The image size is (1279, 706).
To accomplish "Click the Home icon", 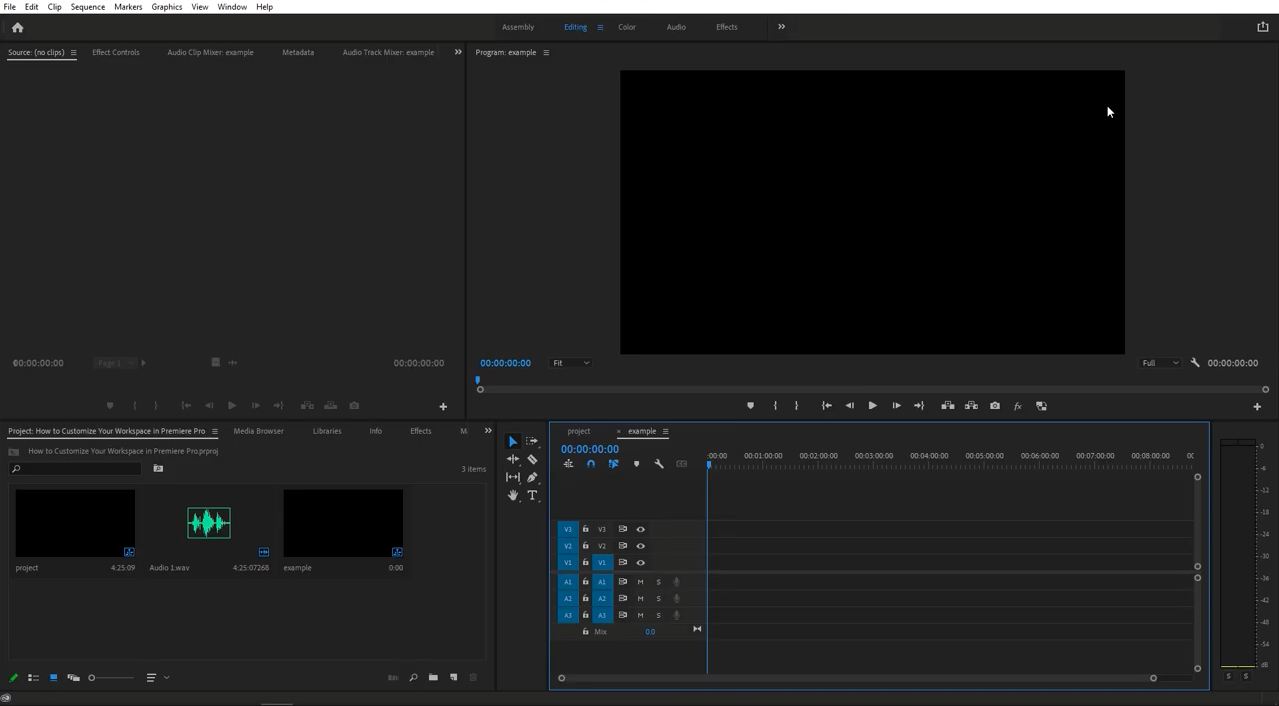I will (18, 28).
